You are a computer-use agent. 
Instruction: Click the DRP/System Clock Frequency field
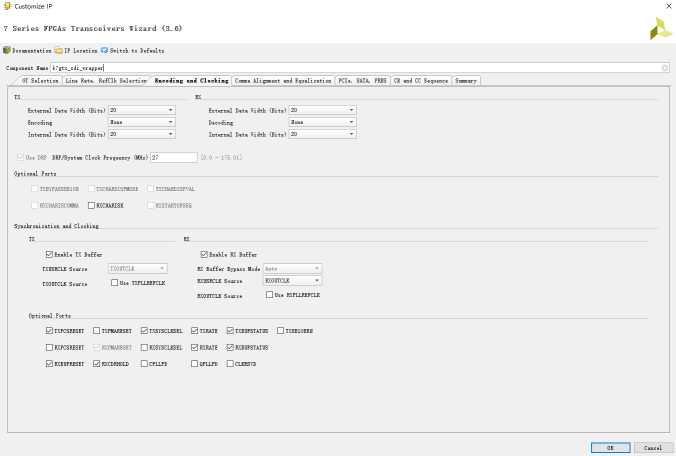pos(174,157)
